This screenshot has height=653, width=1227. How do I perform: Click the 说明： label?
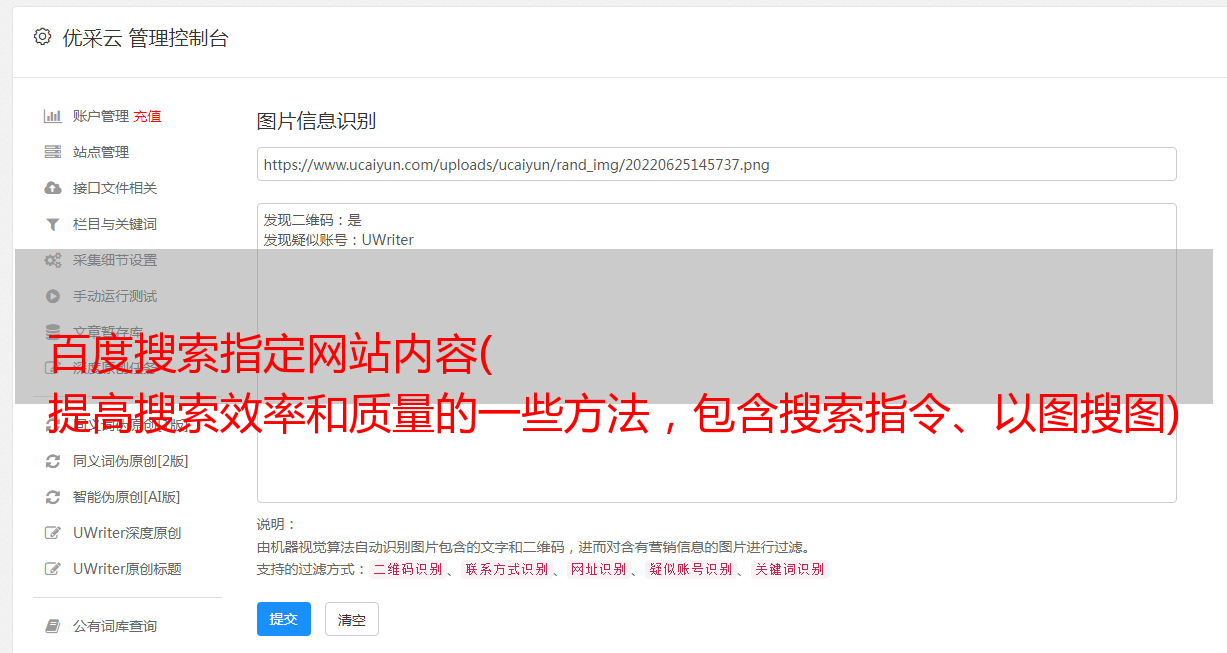point(277,525)
